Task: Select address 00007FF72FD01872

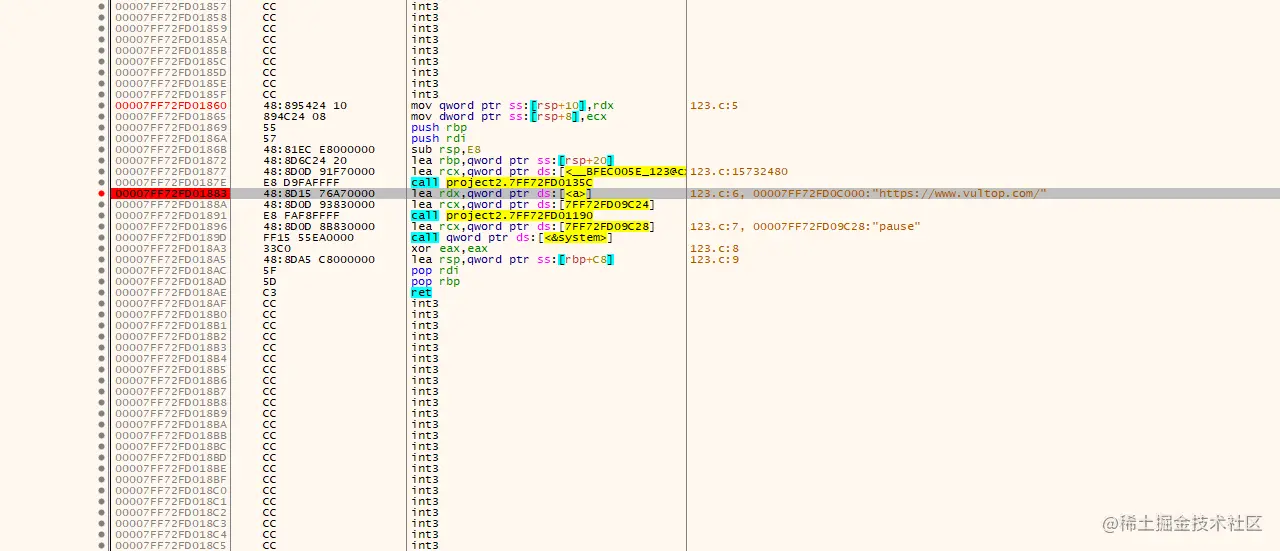Action: click(x=171, y=160)
